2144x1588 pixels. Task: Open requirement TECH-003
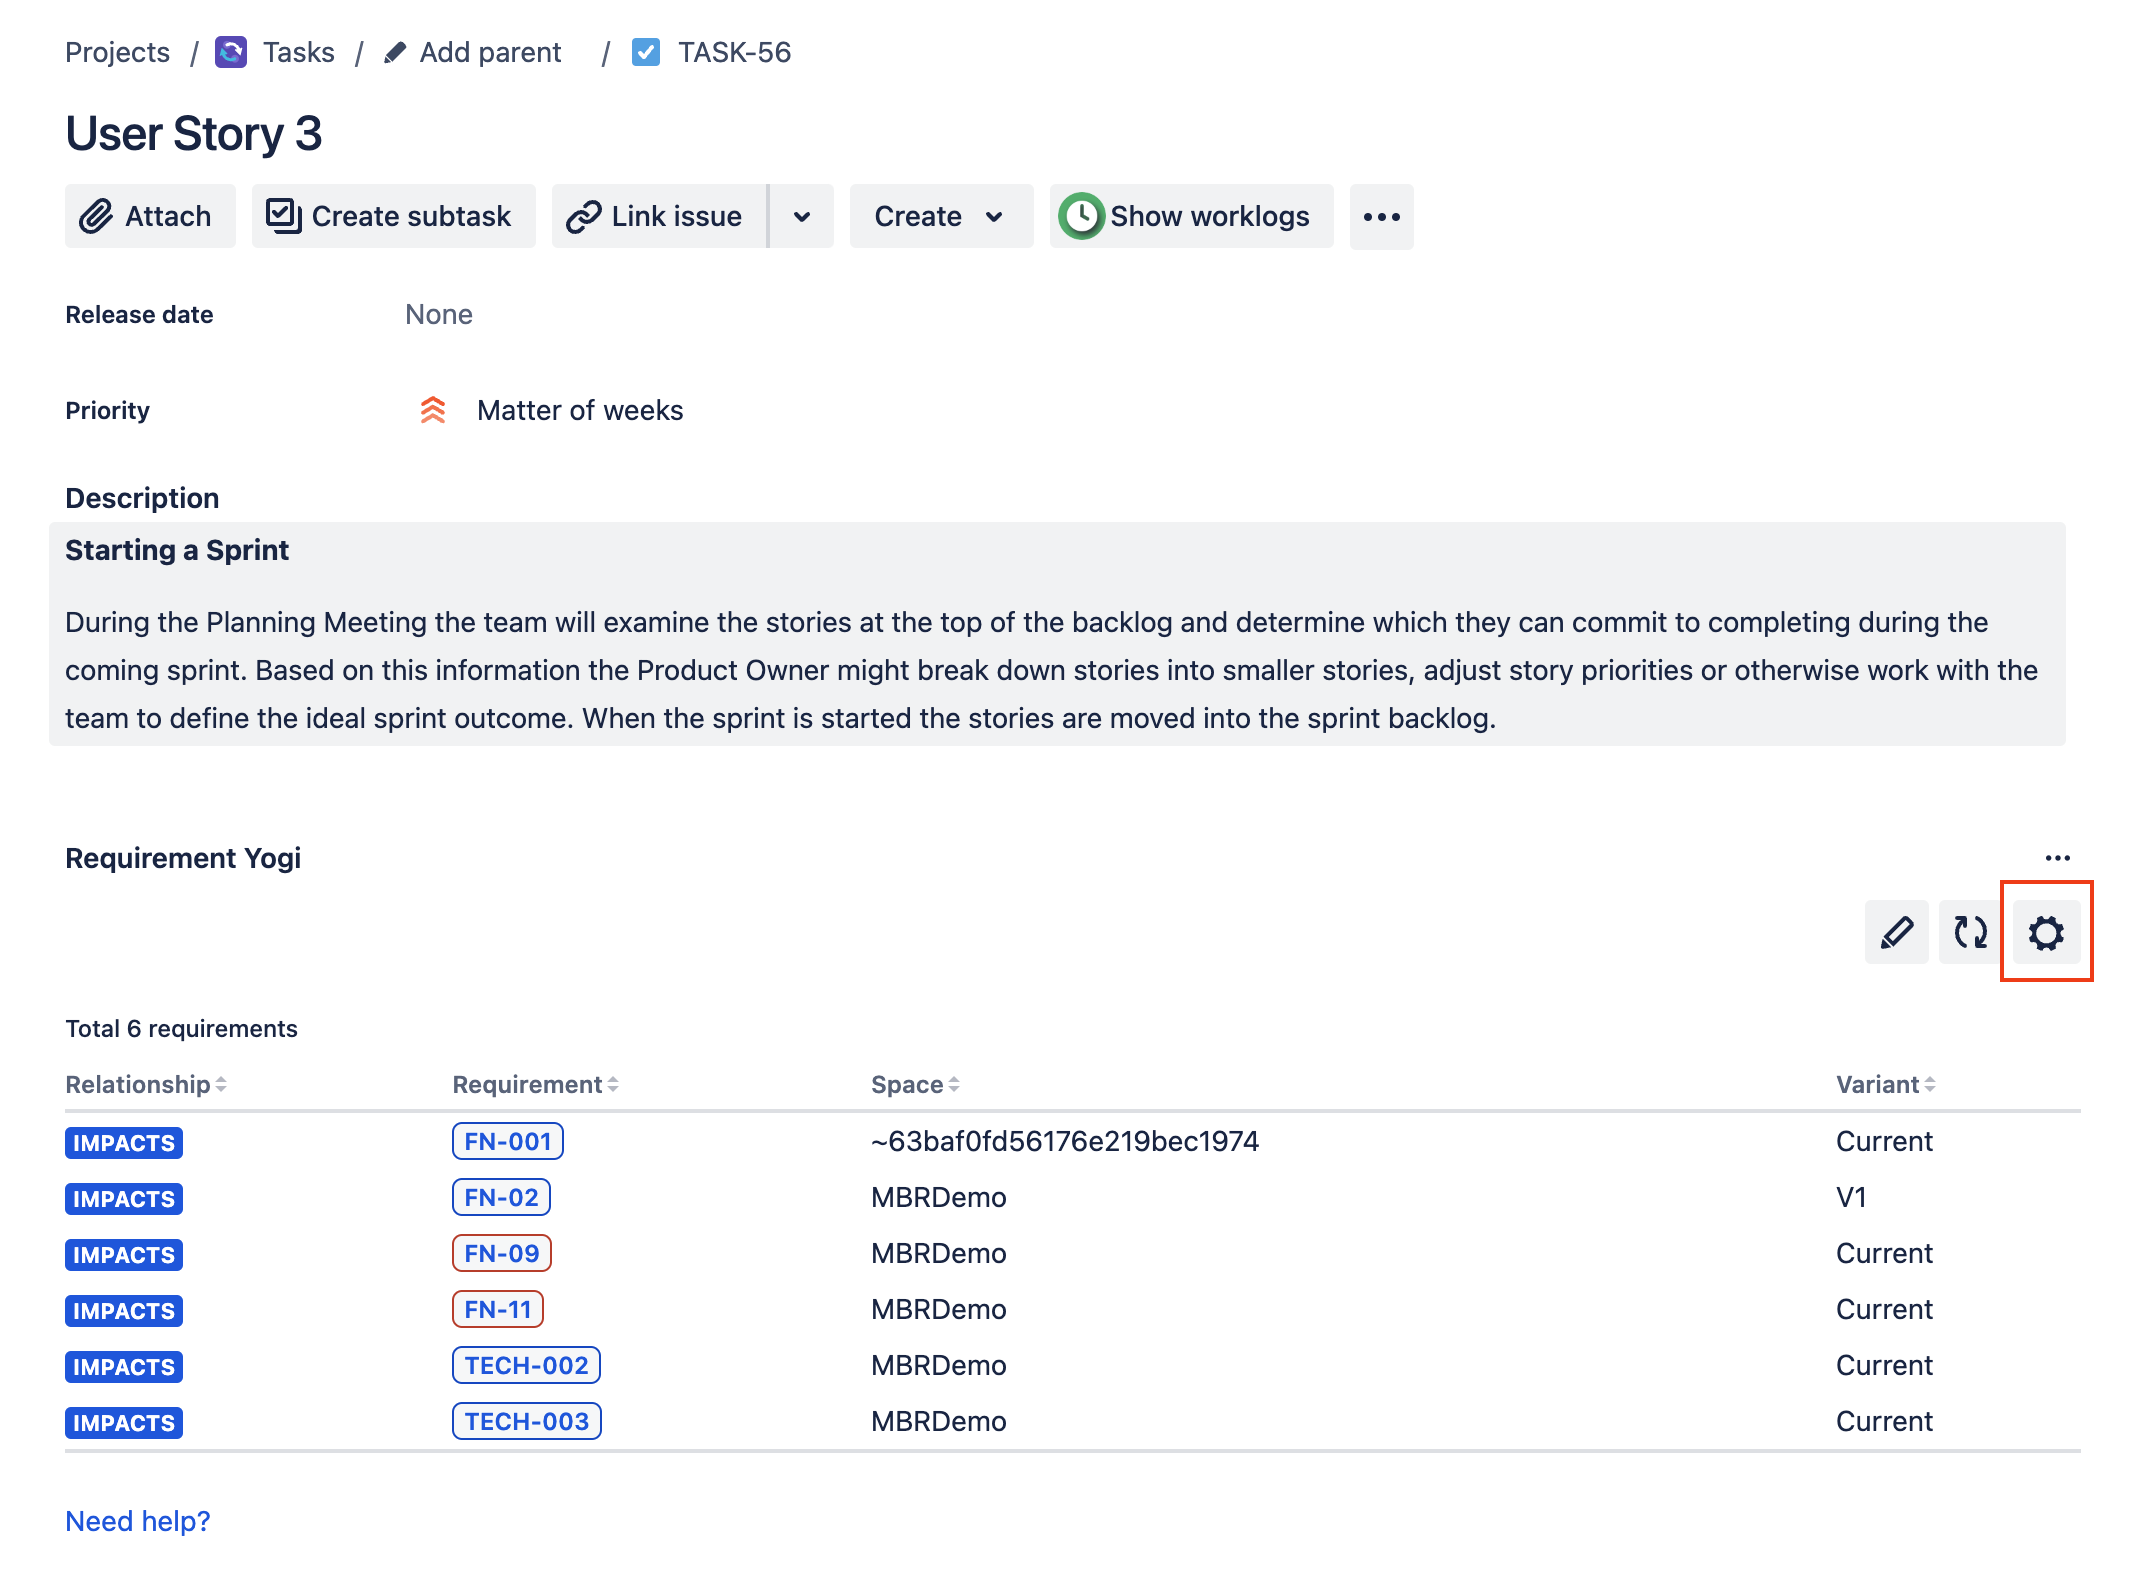click(x=526, y=1421)
